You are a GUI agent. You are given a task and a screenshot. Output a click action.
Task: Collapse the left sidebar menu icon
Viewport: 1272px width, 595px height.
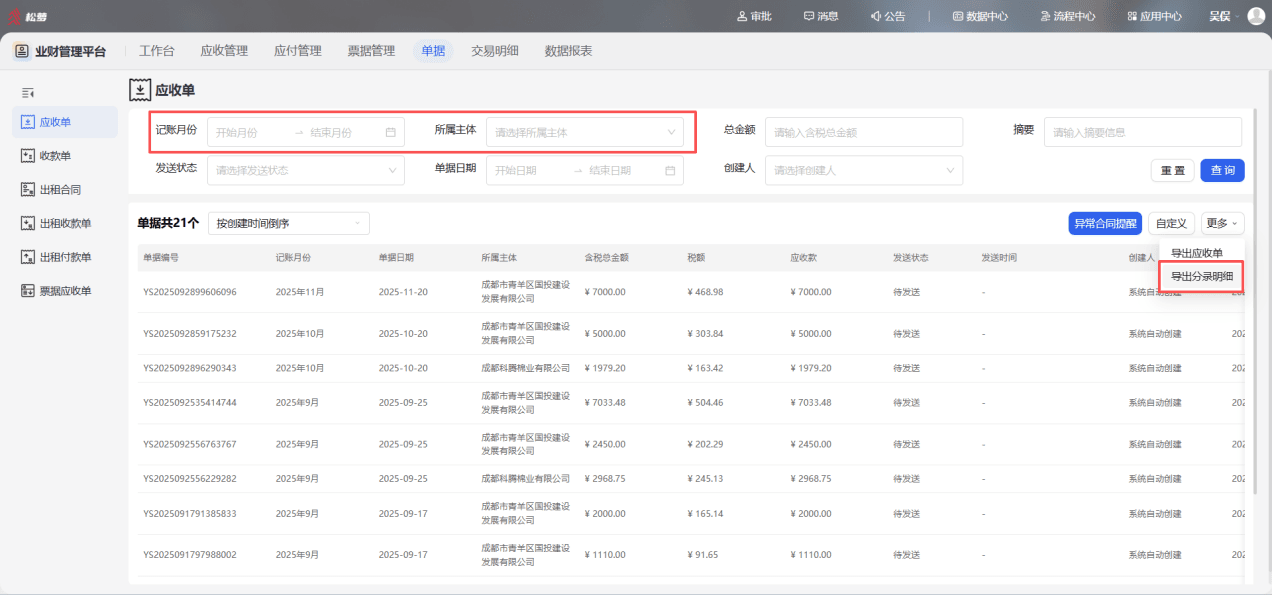pos(28,93)
